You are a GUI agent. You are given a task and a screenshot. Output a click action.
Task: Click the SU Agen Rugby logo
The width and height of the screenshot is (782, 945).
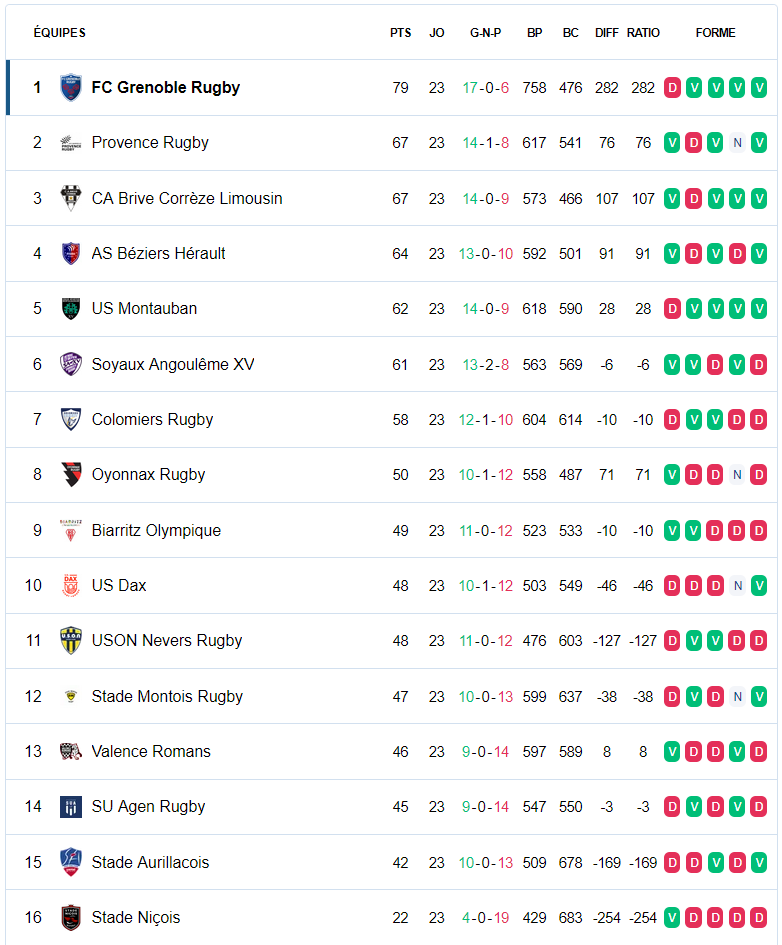click(71, 806)
